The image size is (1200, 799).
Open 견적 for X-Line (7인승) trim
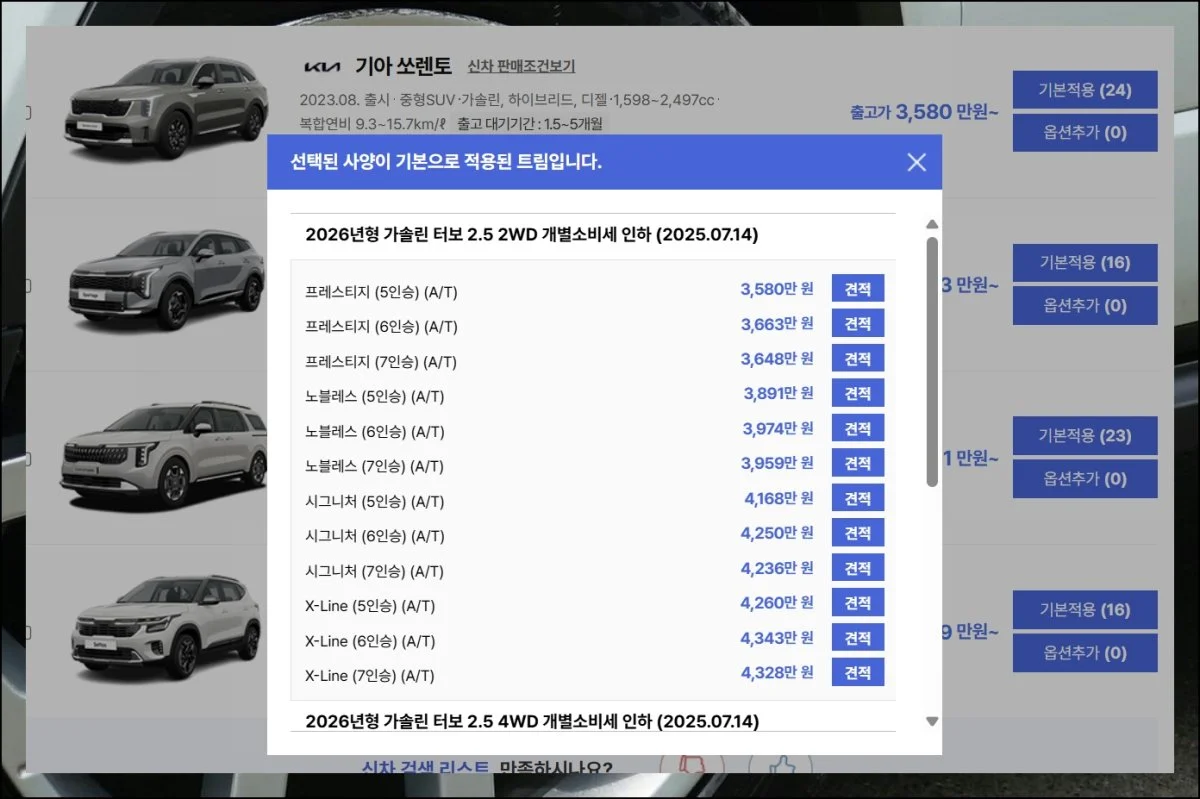tap(857, 672)
